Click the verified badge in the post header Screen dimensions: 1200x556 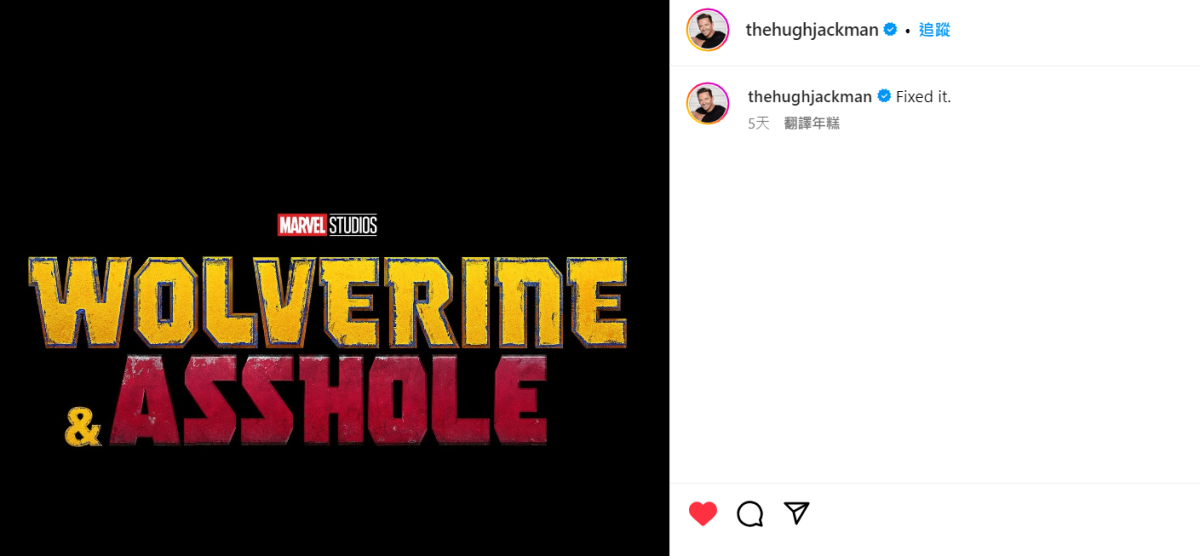click(x=889, y=30)
